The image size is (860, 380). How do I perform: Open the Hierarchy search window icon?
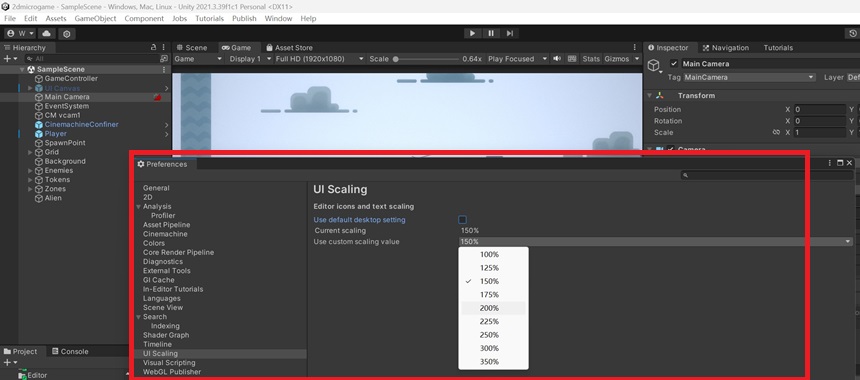click(x=163, y=59)
